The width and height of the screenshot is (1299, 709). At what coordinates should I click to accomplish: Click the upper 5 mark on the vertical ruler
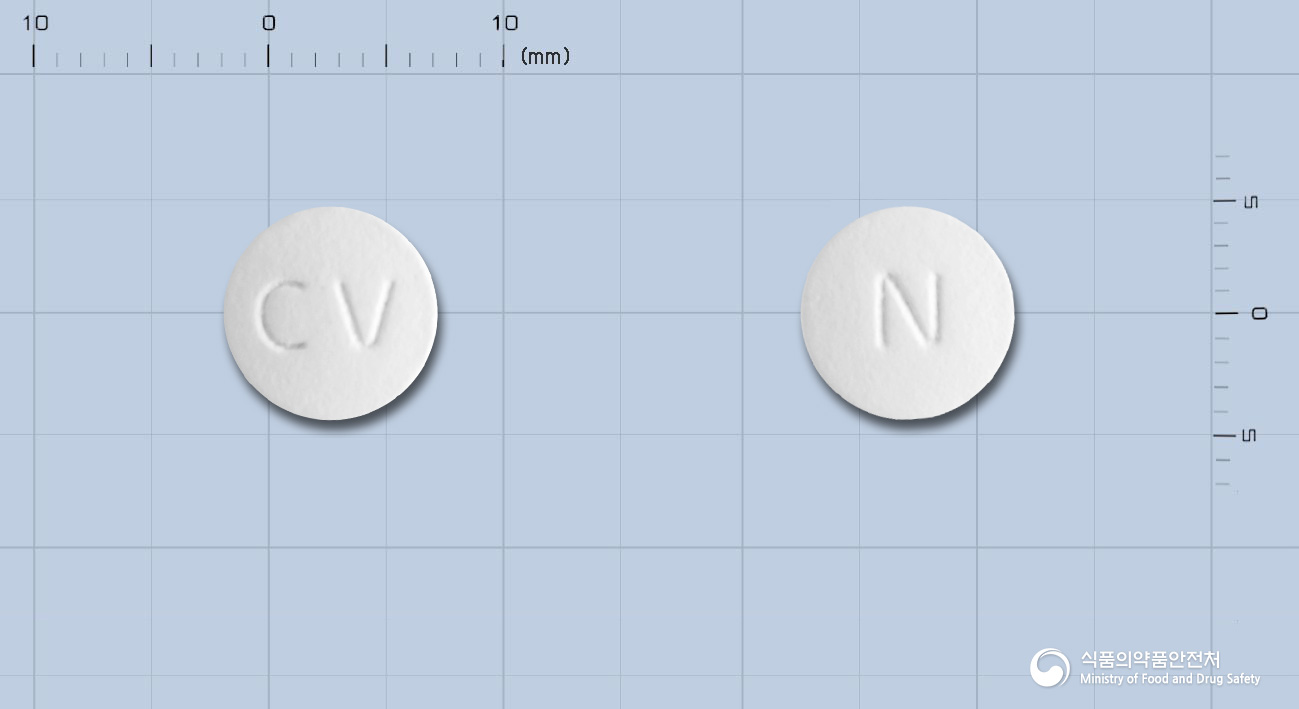pos(1250,202)
